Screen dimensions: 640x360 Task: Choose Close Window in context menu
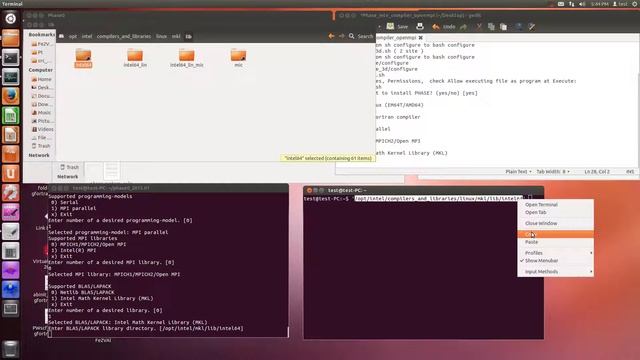pos(556,224)
